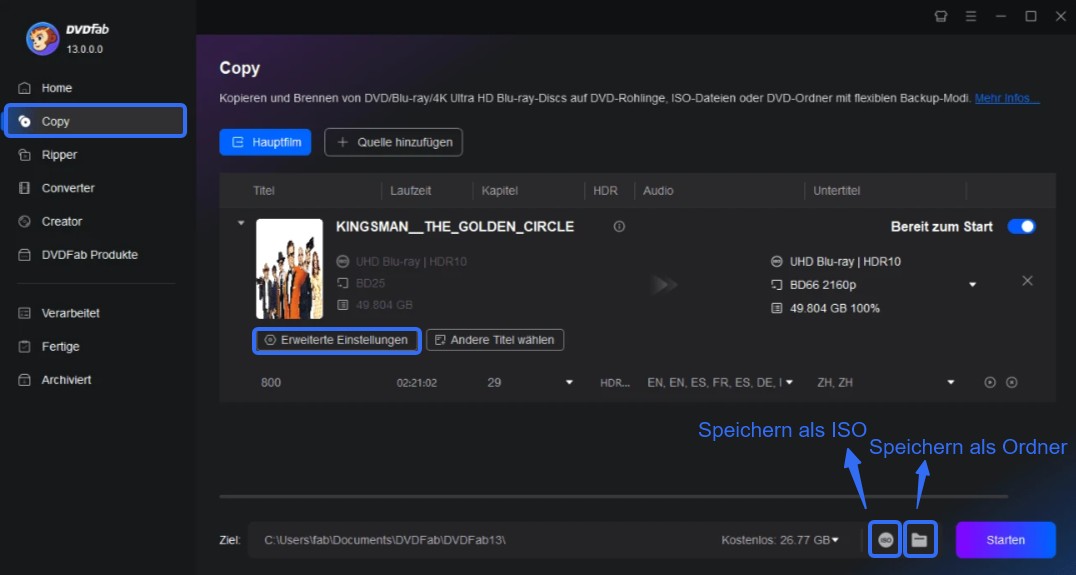1076x575 pixels.
Task: Select save as ISO icon
Action: 885,540
